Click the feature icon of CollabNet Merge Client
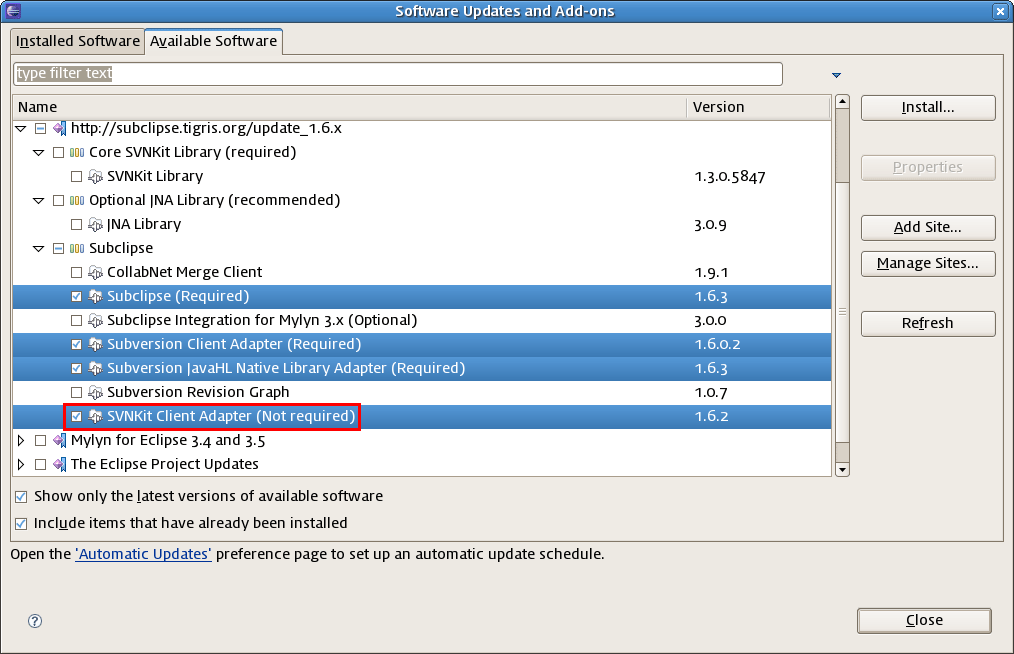The width and height of the screenshot is (1014, 654). pos(95,272)
